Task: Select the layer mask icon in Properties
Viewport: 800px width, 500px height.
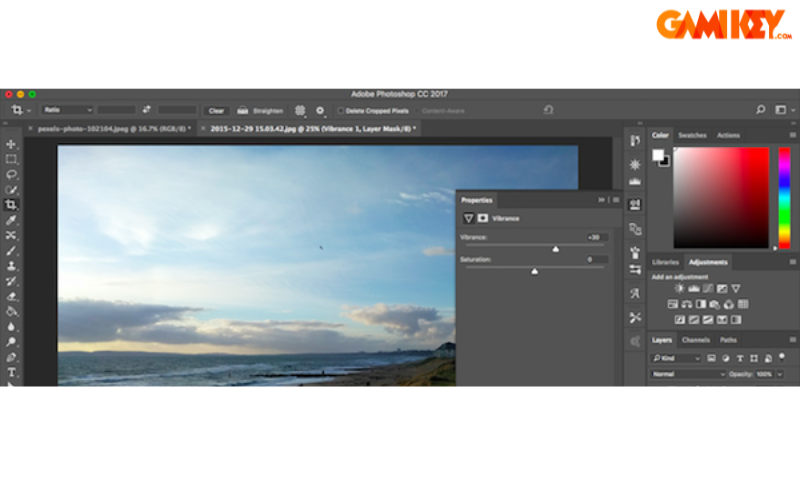Action: point(483,218)
